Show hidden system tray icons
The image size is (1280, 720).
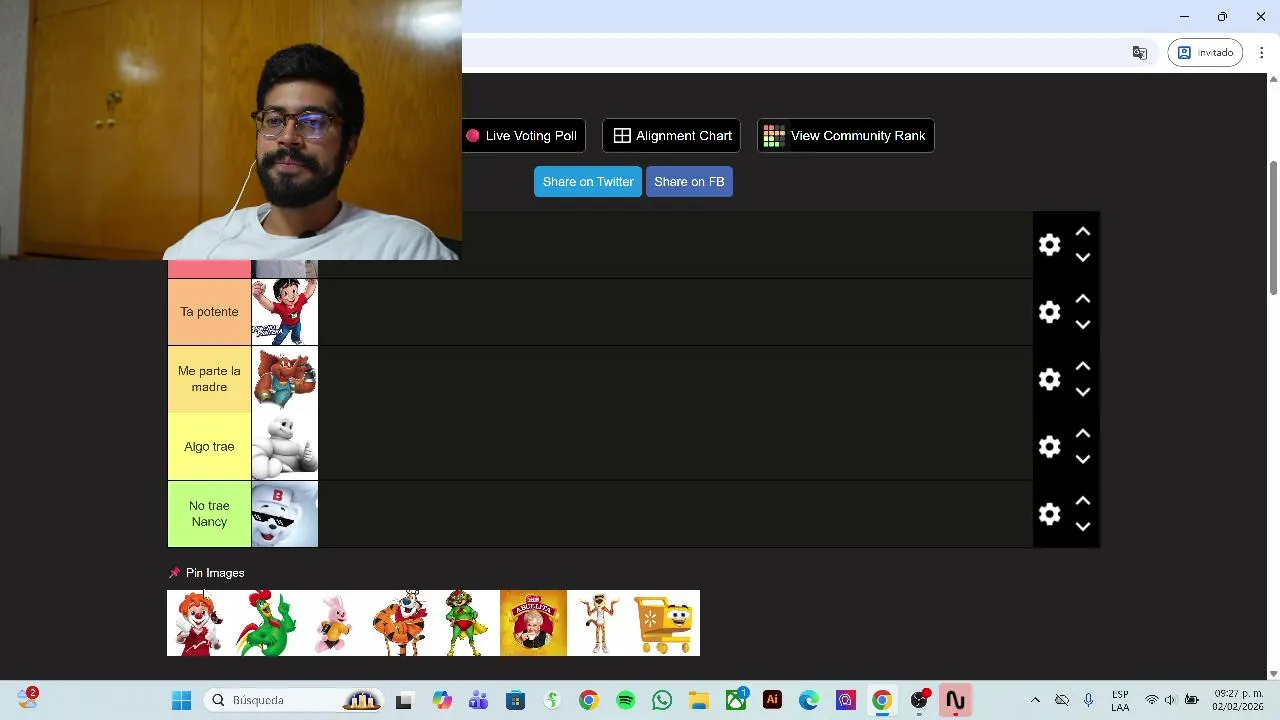1035,700
